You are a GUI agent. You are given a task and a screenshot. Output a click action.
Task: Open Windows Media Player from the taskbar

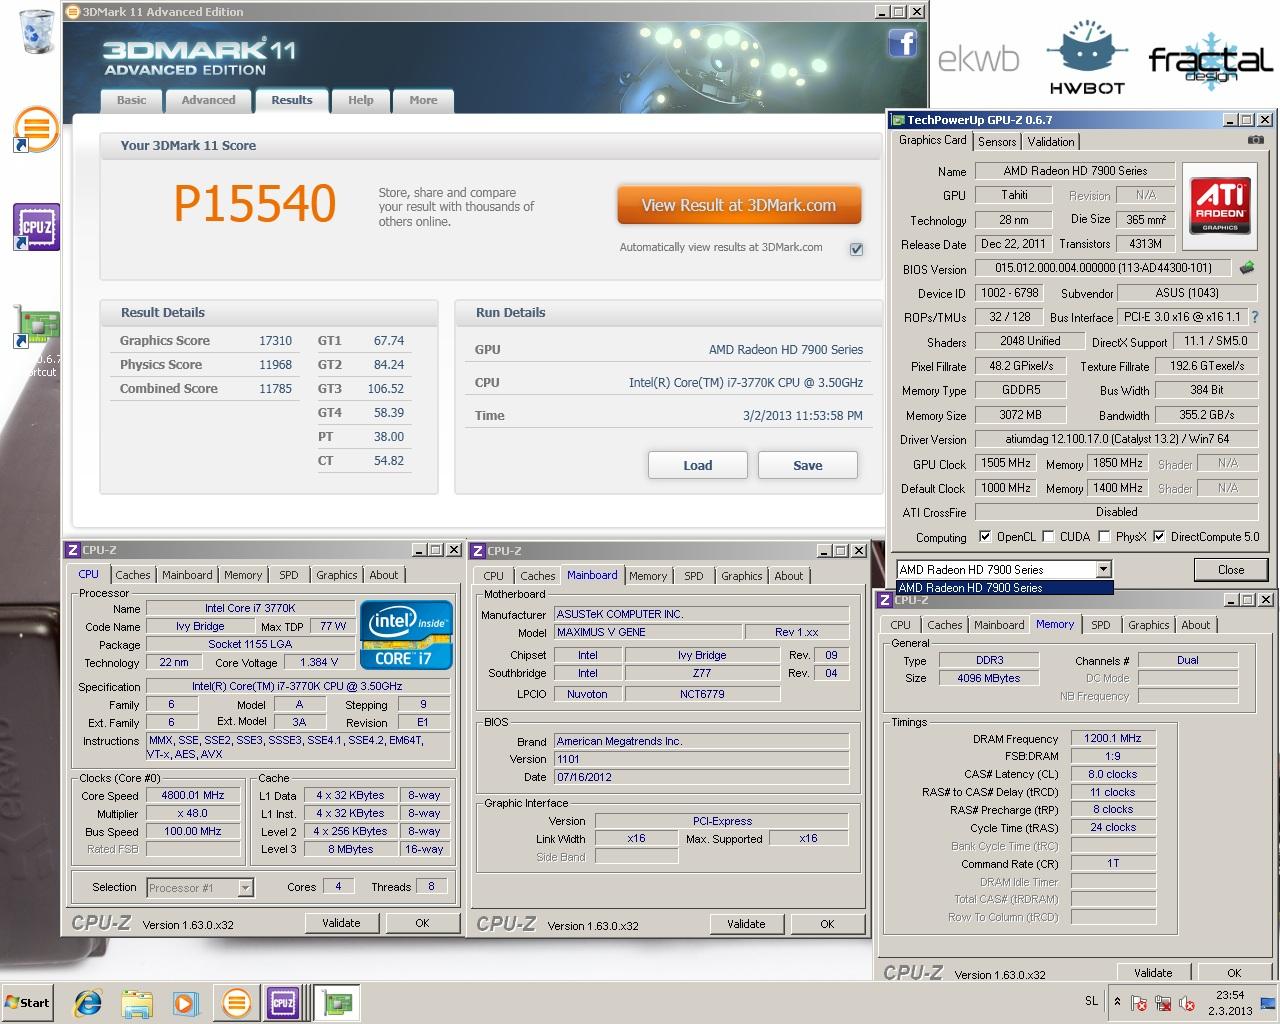(x=186, y=1003)
